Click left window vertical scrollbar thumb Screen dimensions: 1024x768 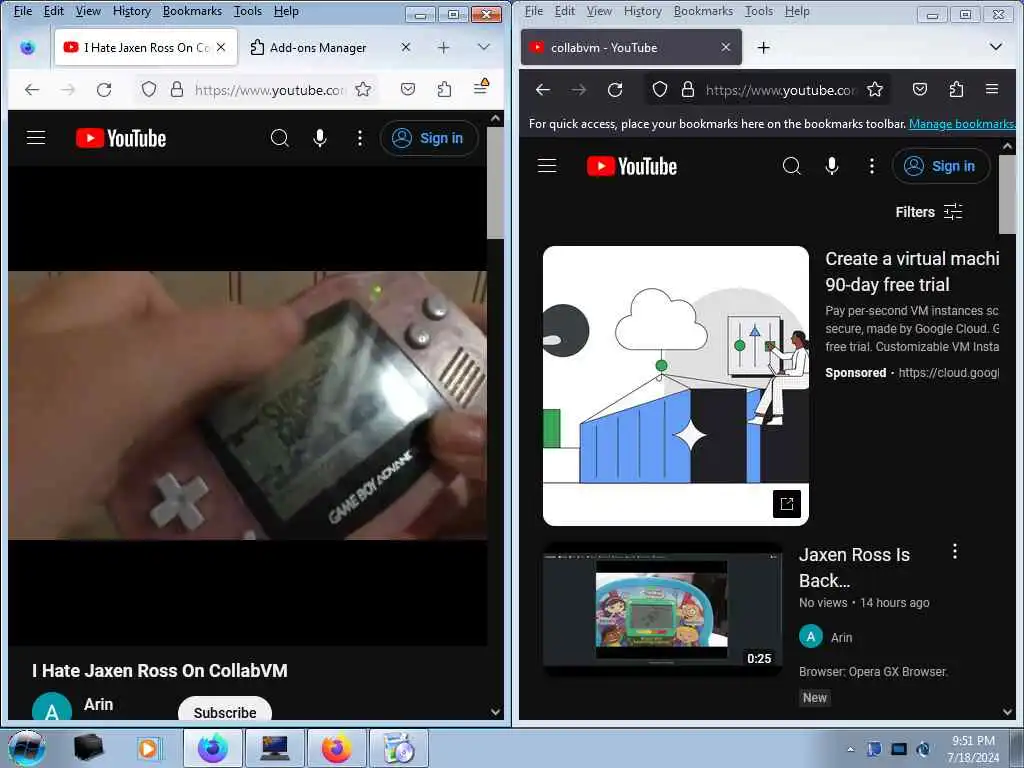[495, 182]
